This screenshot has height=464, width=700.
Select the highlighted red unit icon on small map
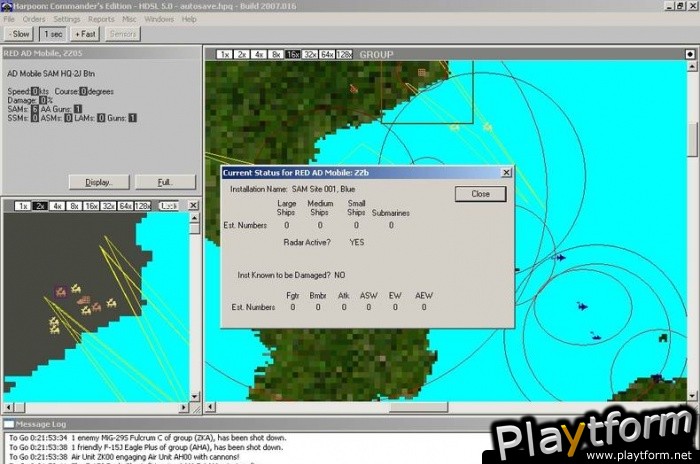coord(61,293)
